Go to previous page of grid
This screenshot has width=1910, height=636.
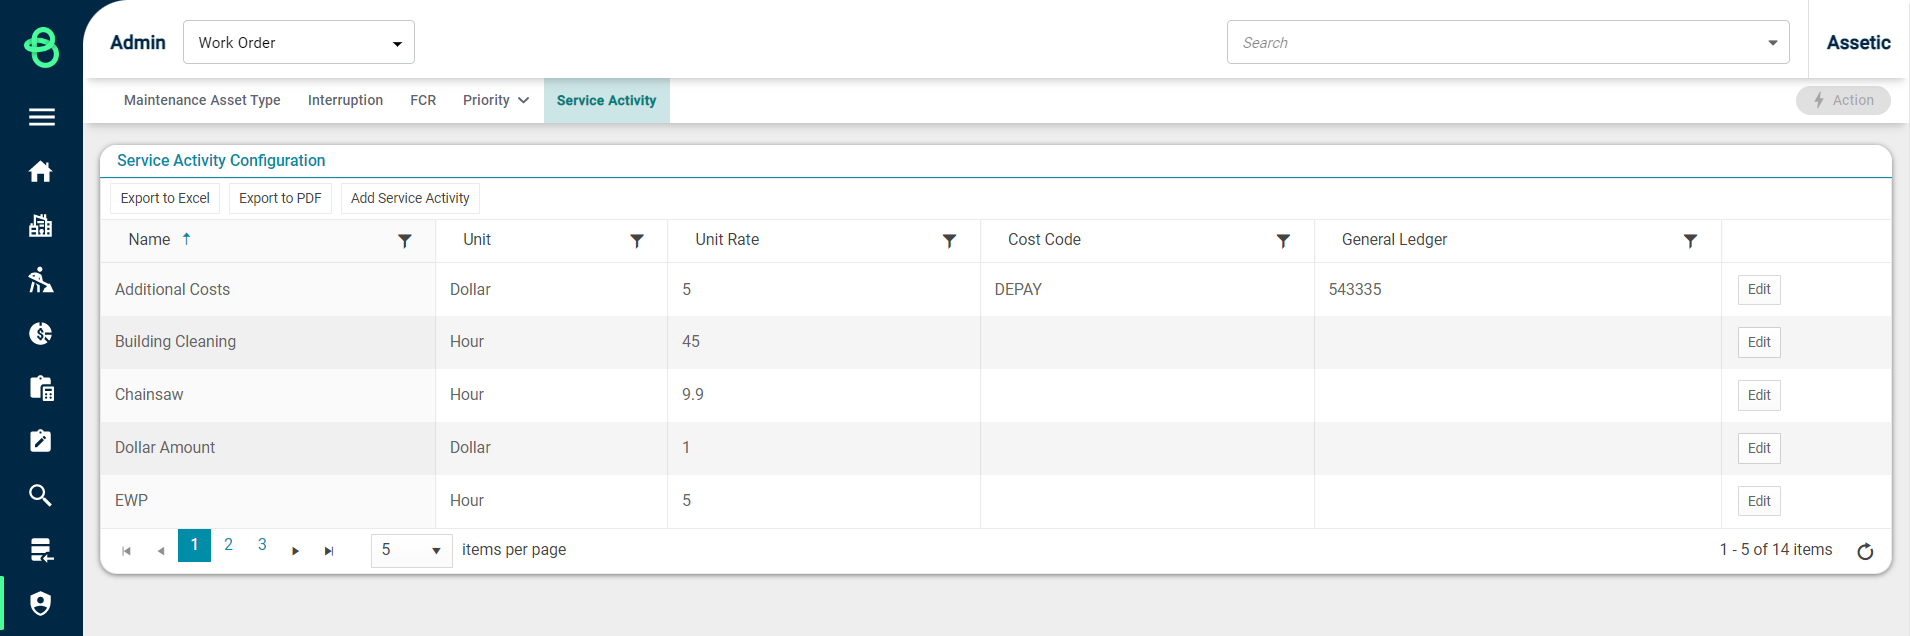click(x=160, y=551)
